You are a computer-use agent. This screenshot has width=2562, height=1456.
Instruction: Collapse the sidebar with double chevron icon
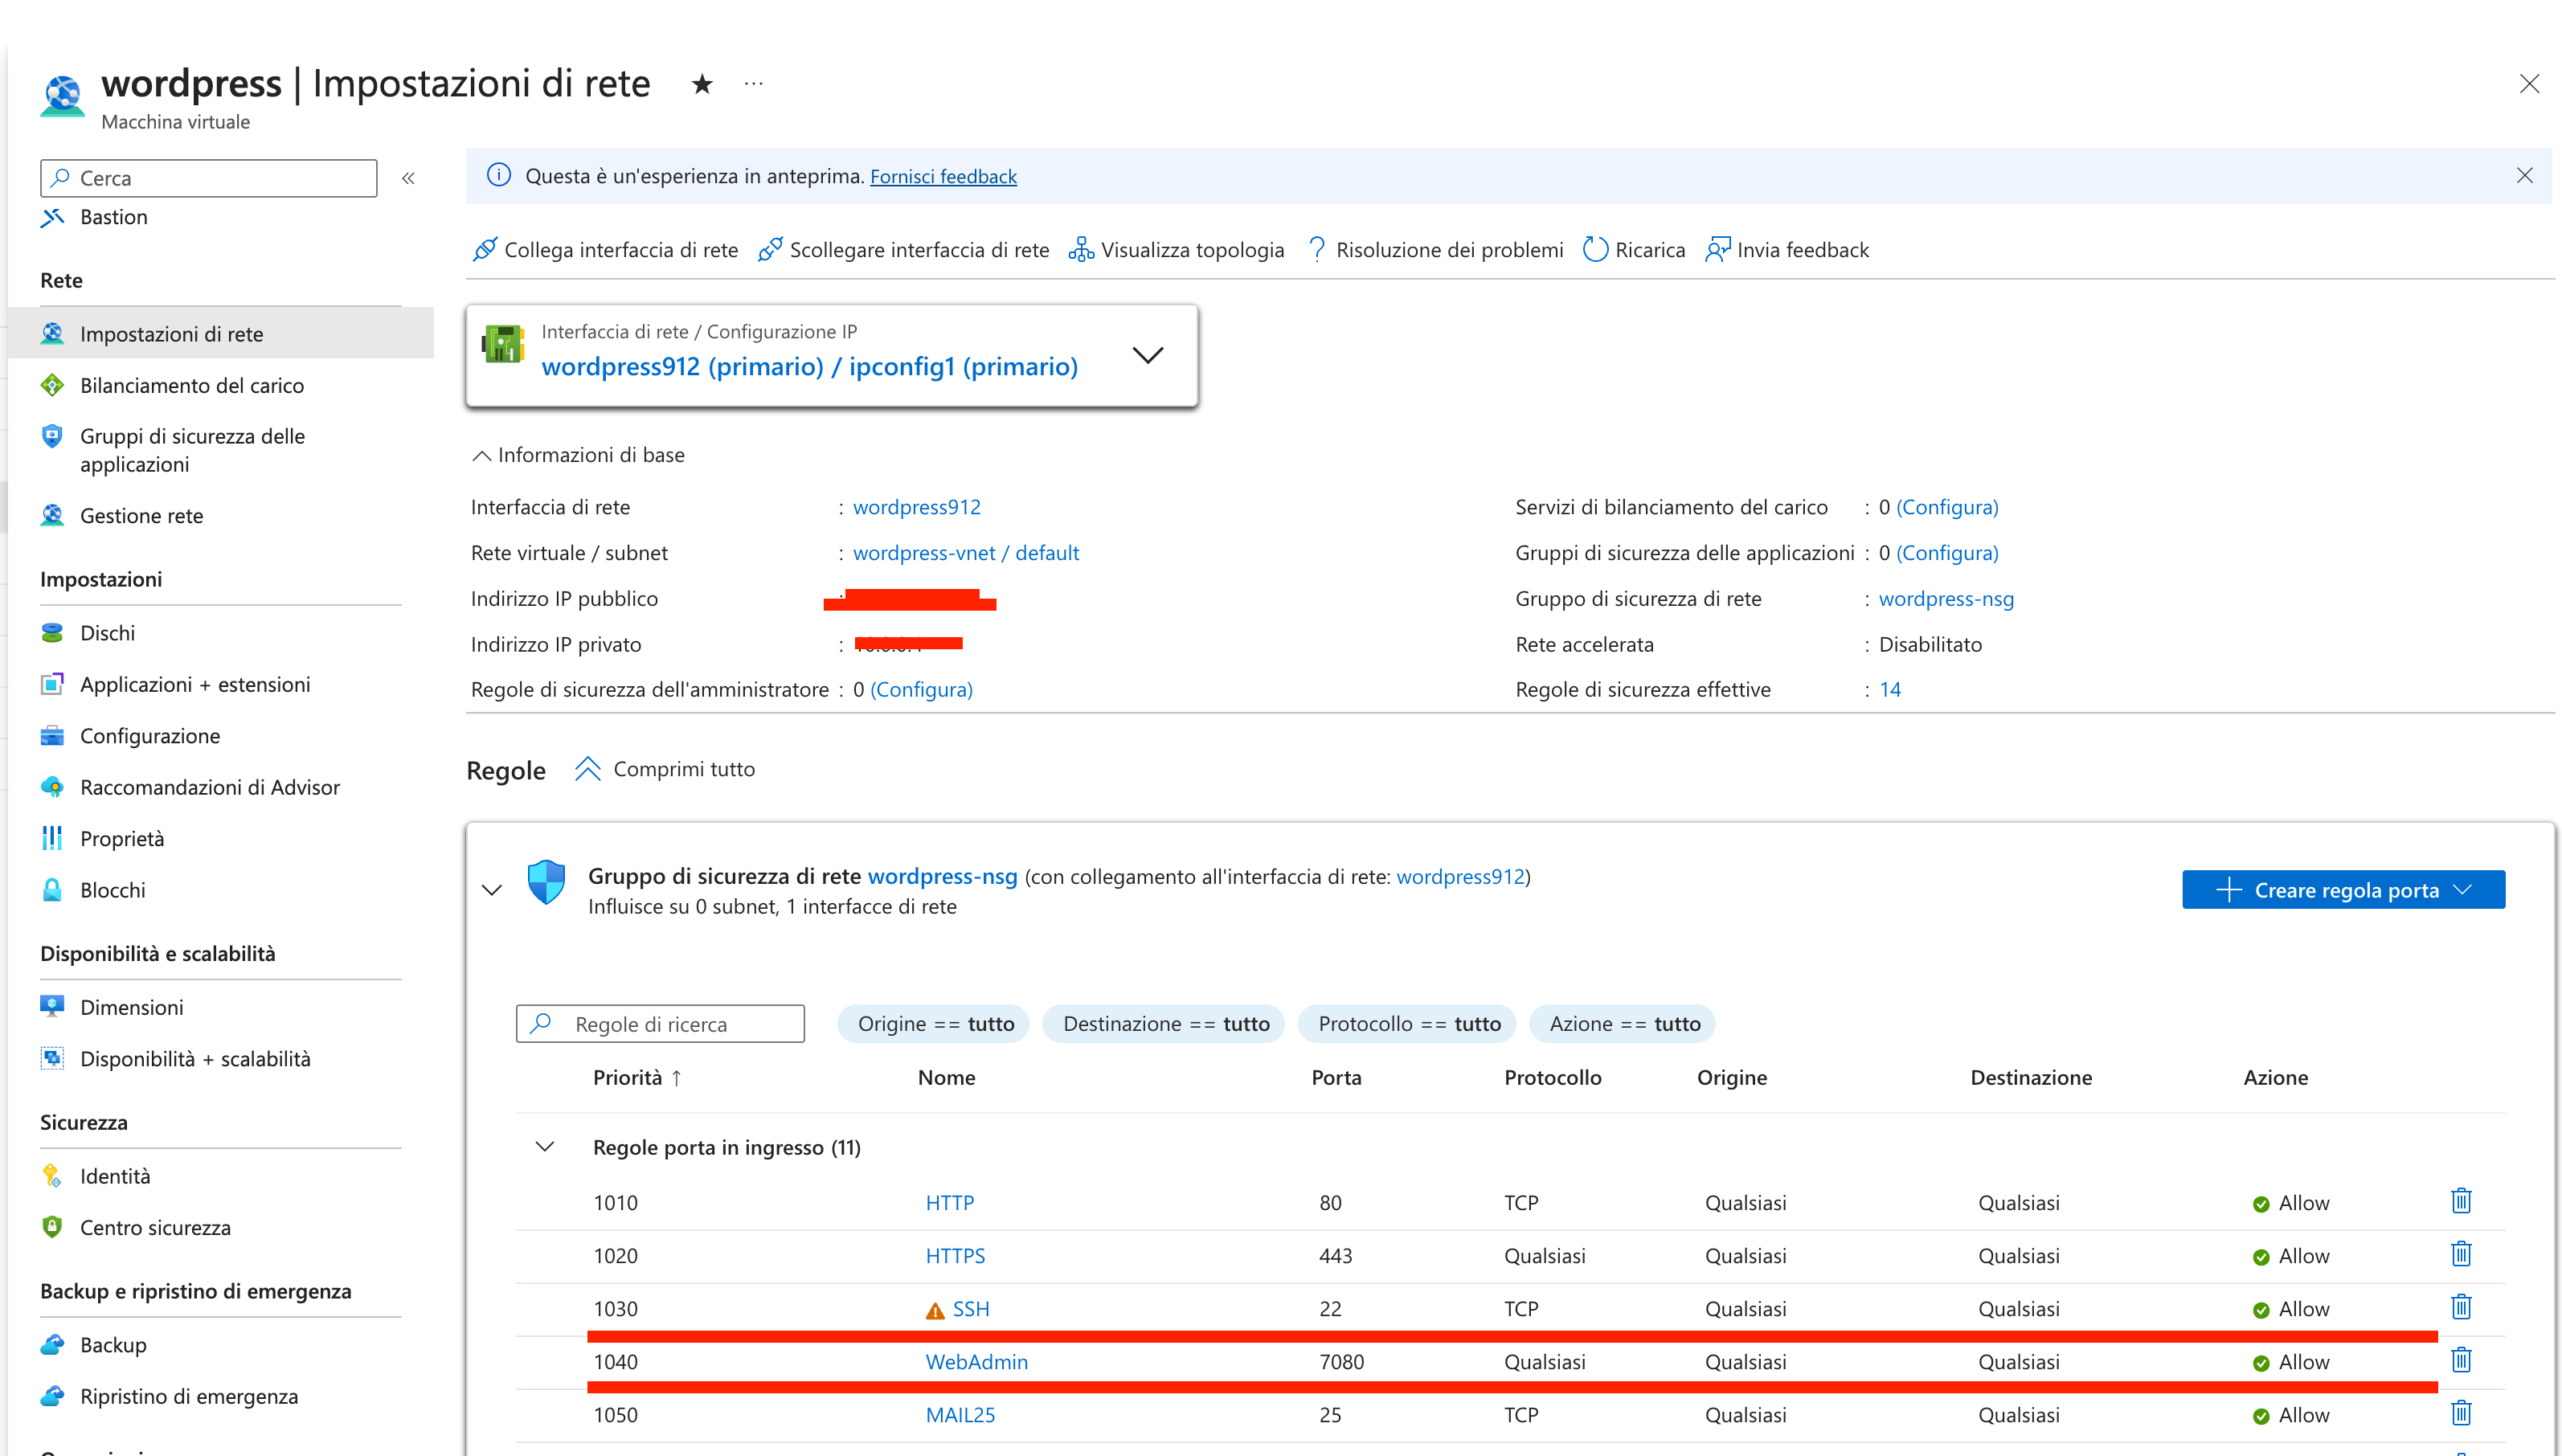pos(408,178)
